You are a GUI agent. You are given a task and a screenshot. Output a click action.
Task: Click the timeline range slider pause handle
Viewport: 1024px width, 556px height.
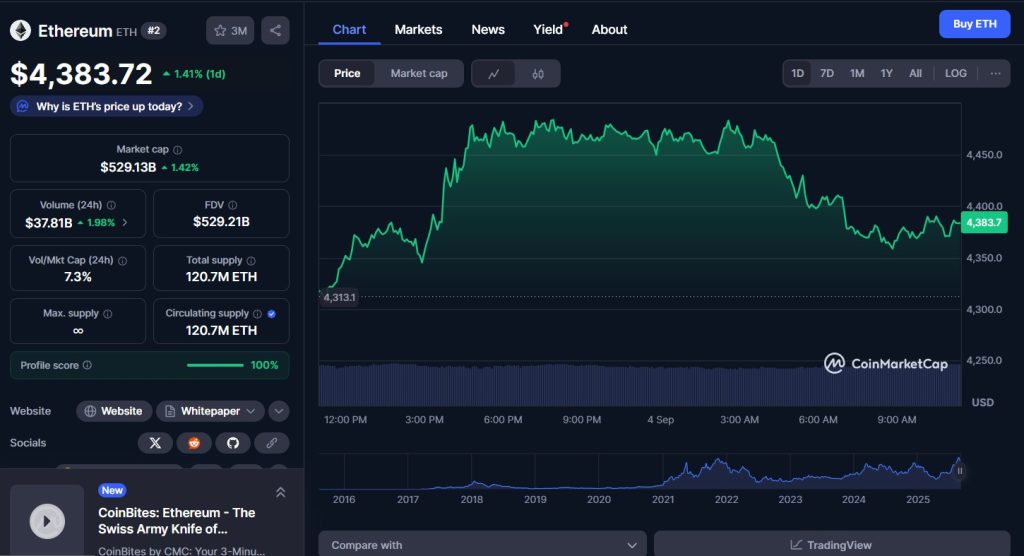(960, 470)
